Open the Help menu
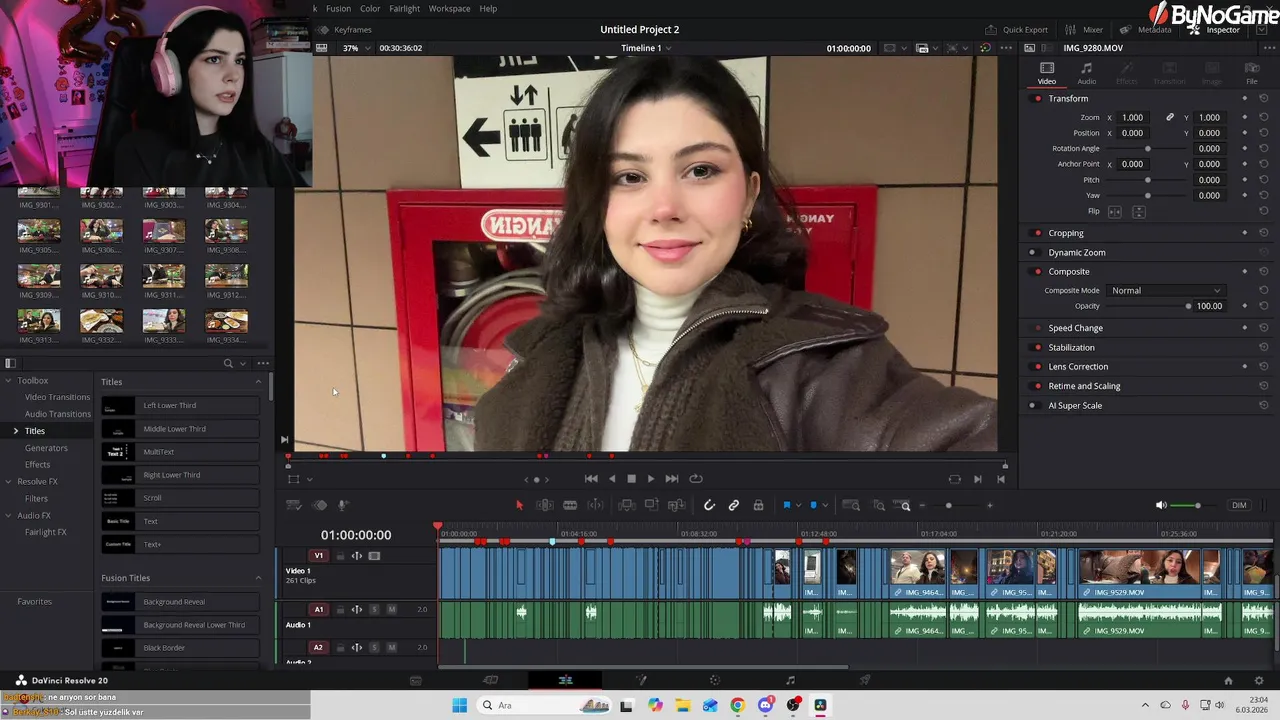Image resolution: width=1280 pixels, height=720 pixels. (x=488, y=8)
